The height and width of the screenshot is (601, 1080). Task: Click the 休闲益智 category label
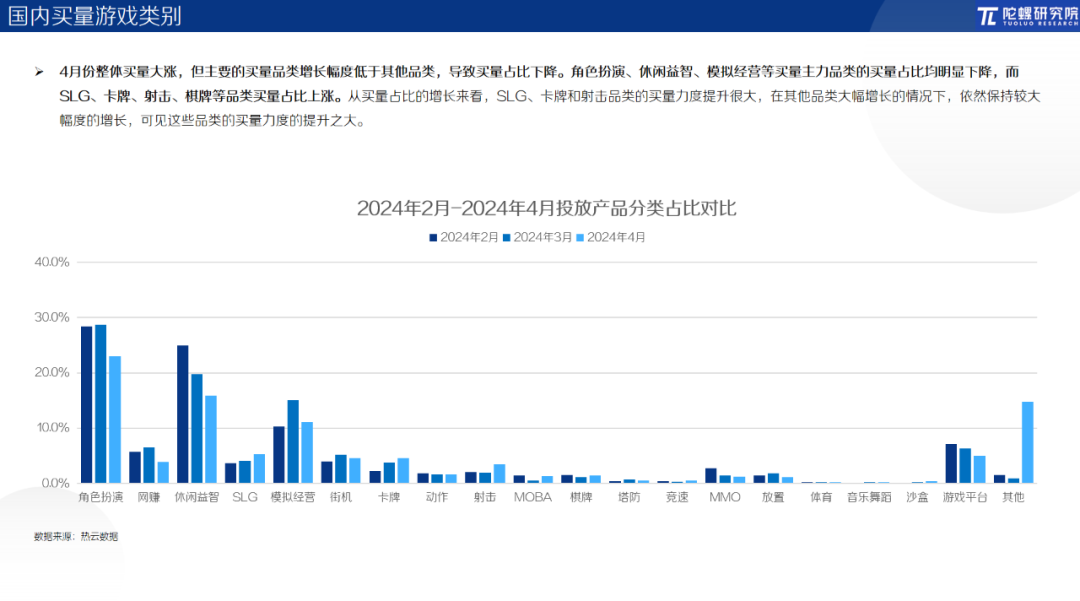tap(196, 497)
